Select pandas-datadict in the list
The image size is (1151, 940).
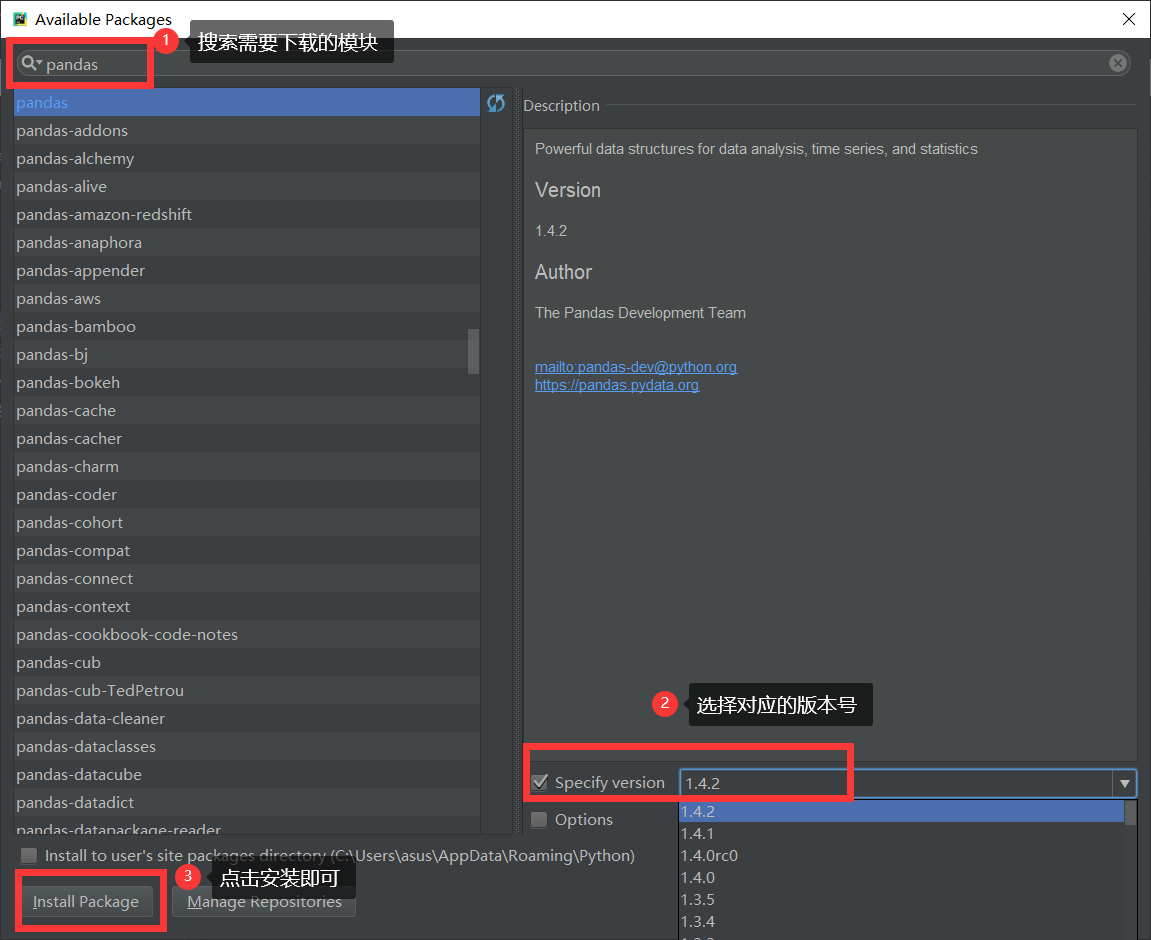[247, 803]
